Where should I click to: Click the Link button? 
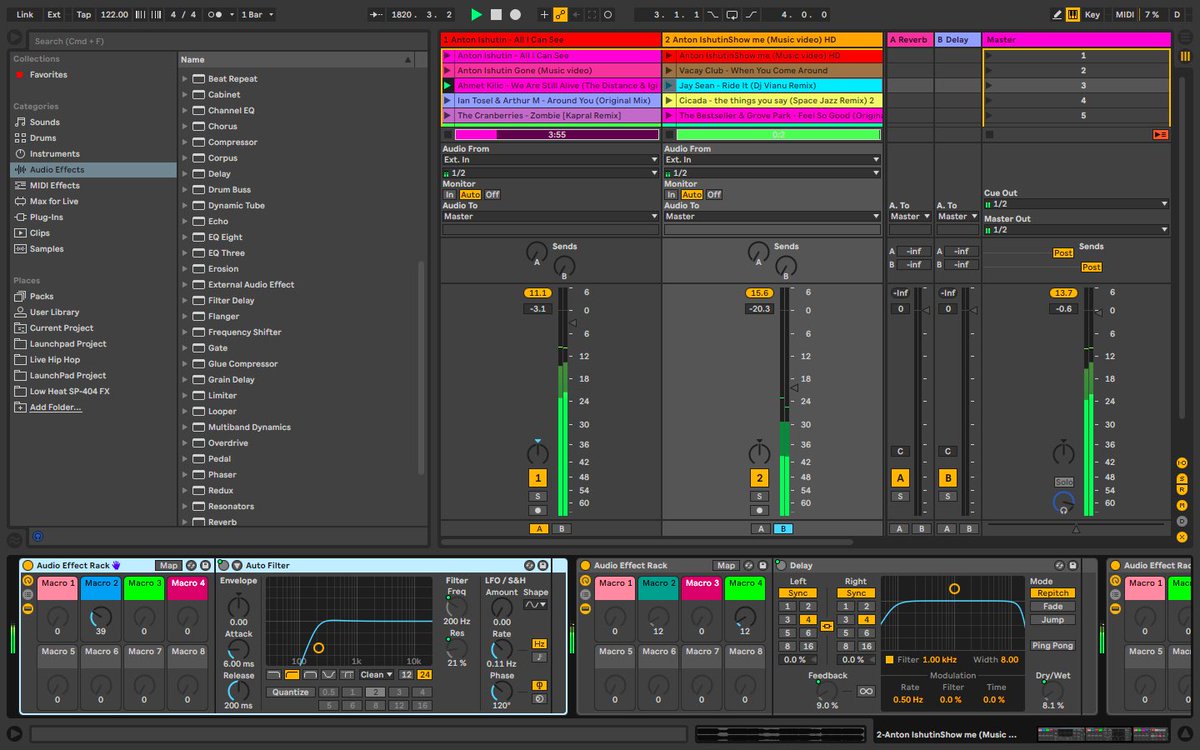tap(25, 15)
